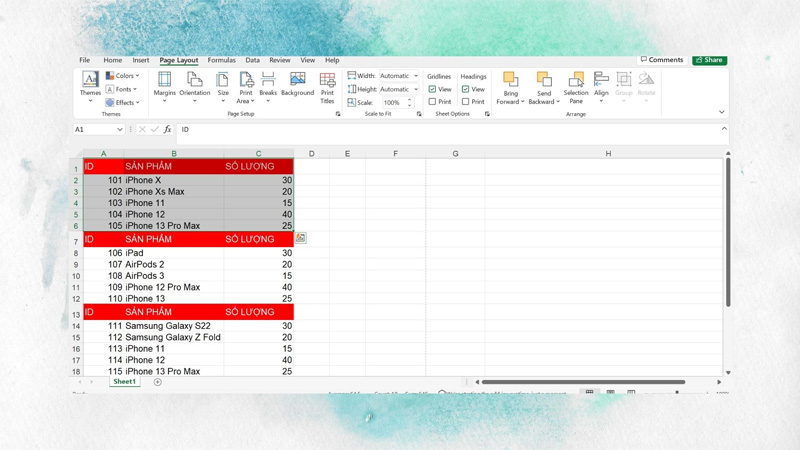800x450 pixels.
Task: Open the Orientation options
Action: pos(194,87)
